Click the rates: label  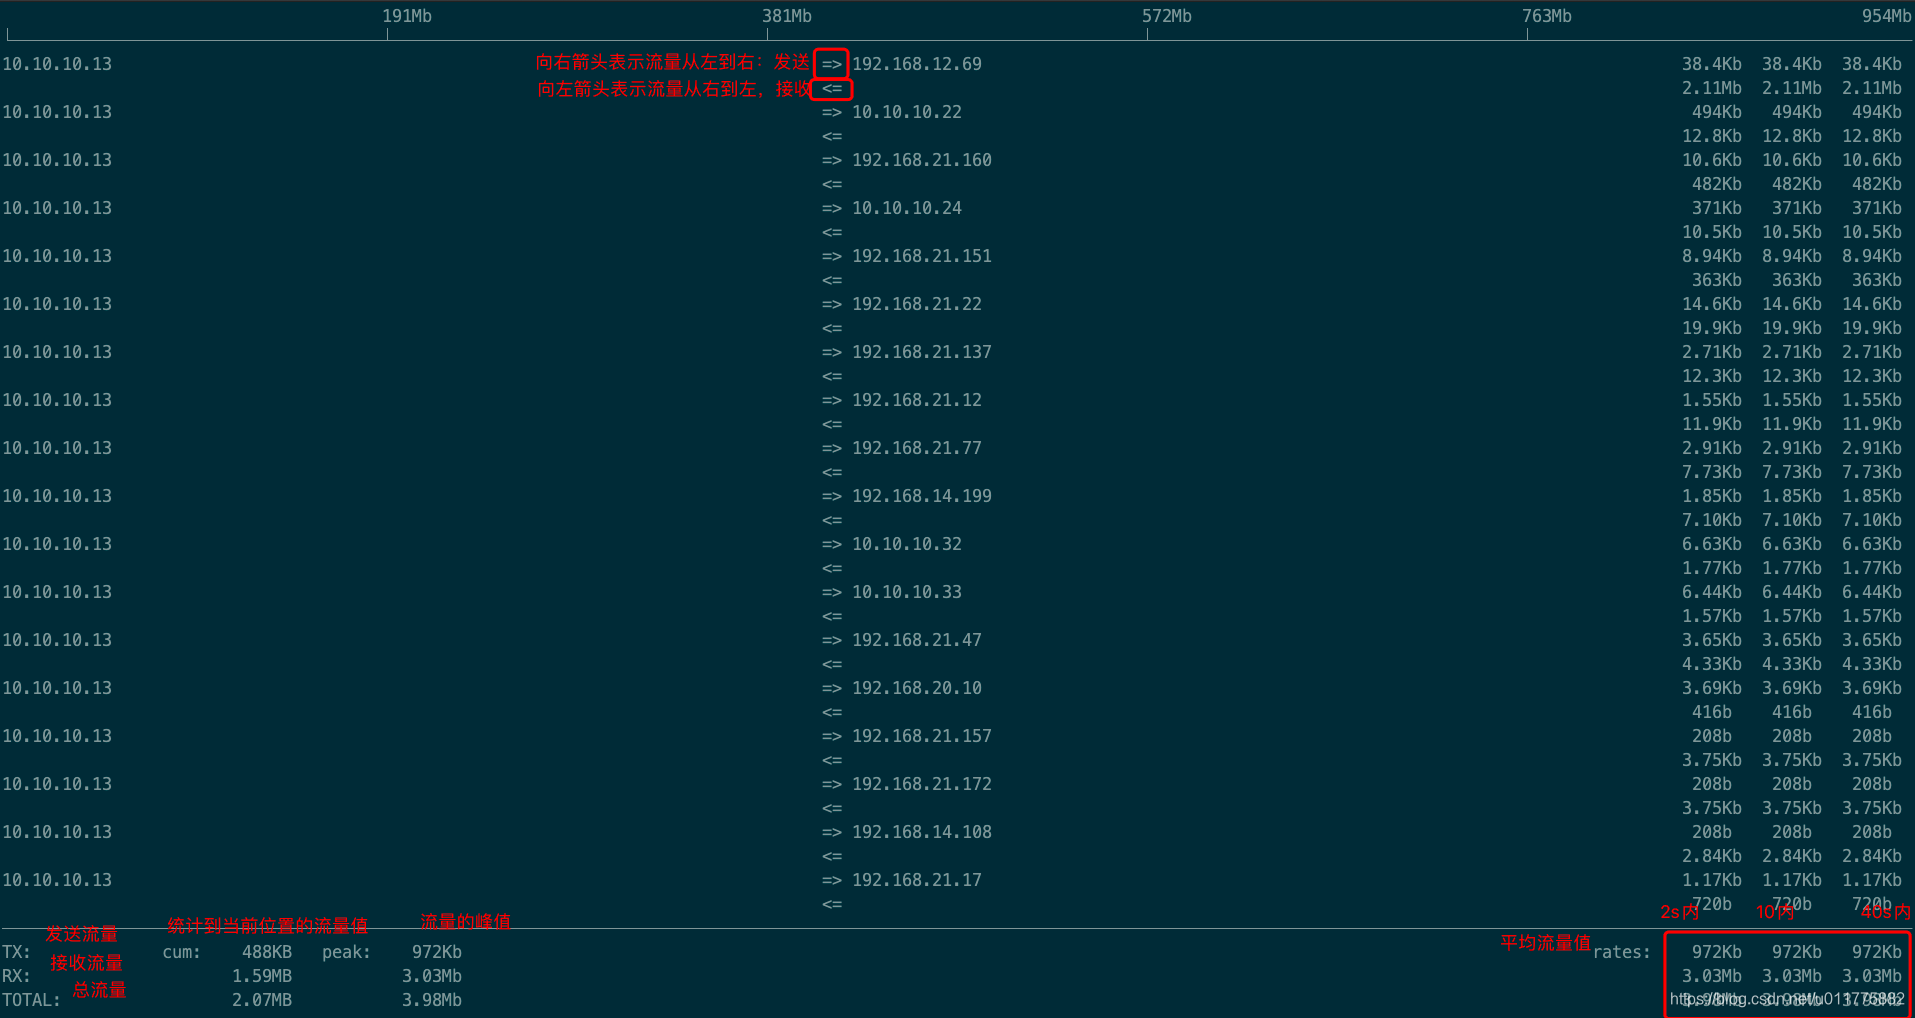click(1622, 952)
